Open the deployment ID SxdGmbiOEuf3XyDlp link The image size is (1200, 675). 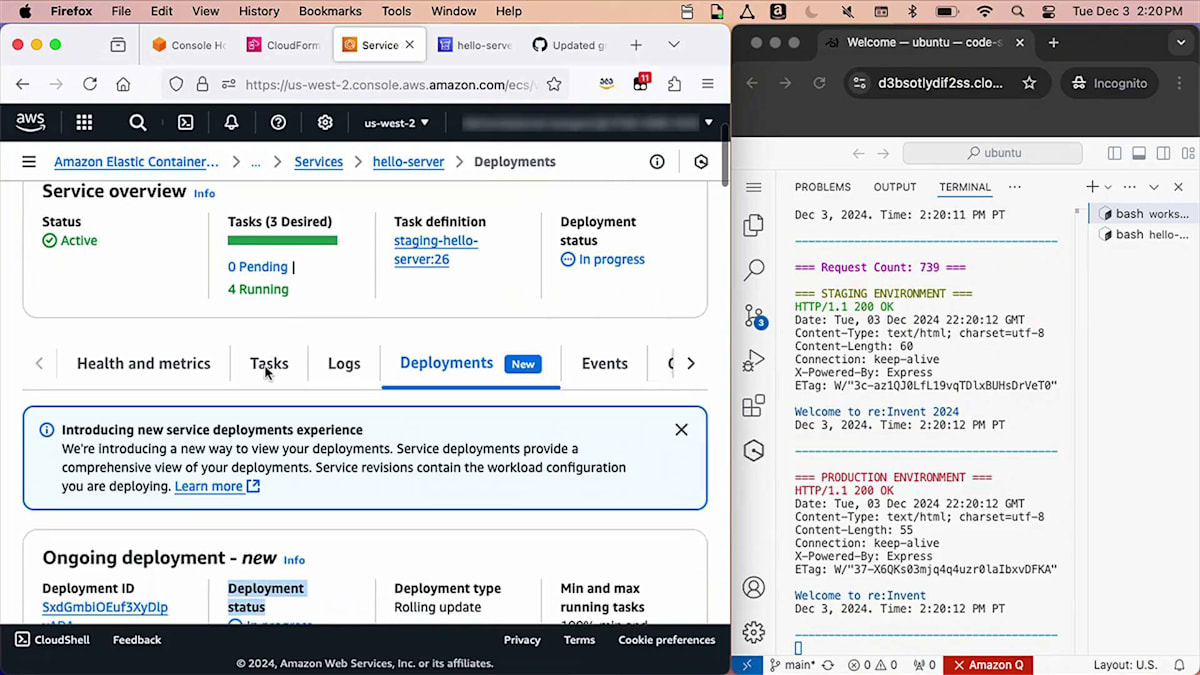coord(105,607)
